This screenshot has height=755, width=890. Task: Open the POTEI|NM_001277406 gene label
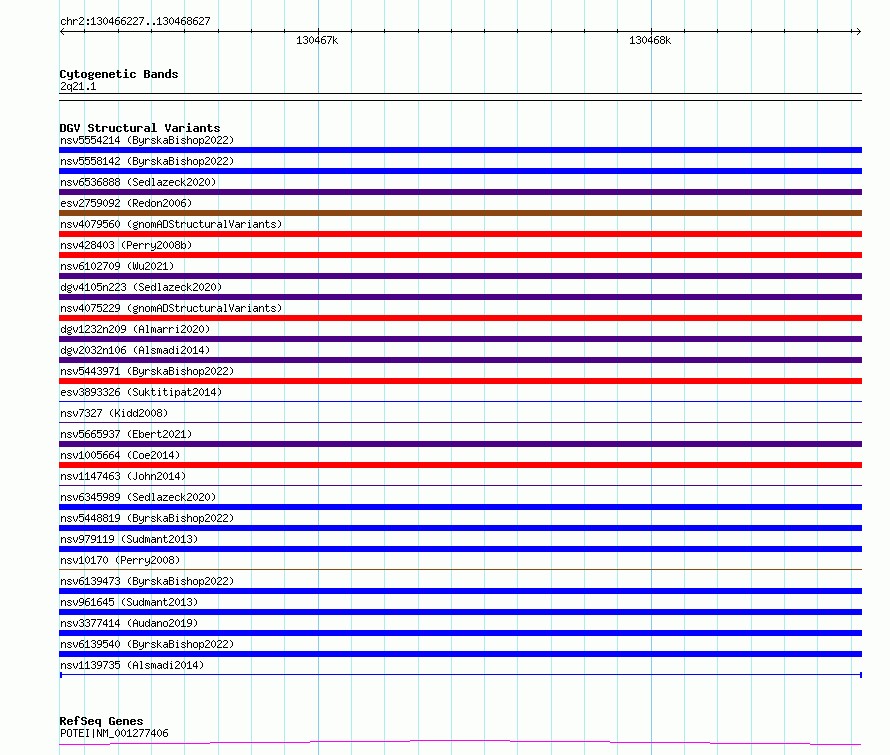[114, 733]
